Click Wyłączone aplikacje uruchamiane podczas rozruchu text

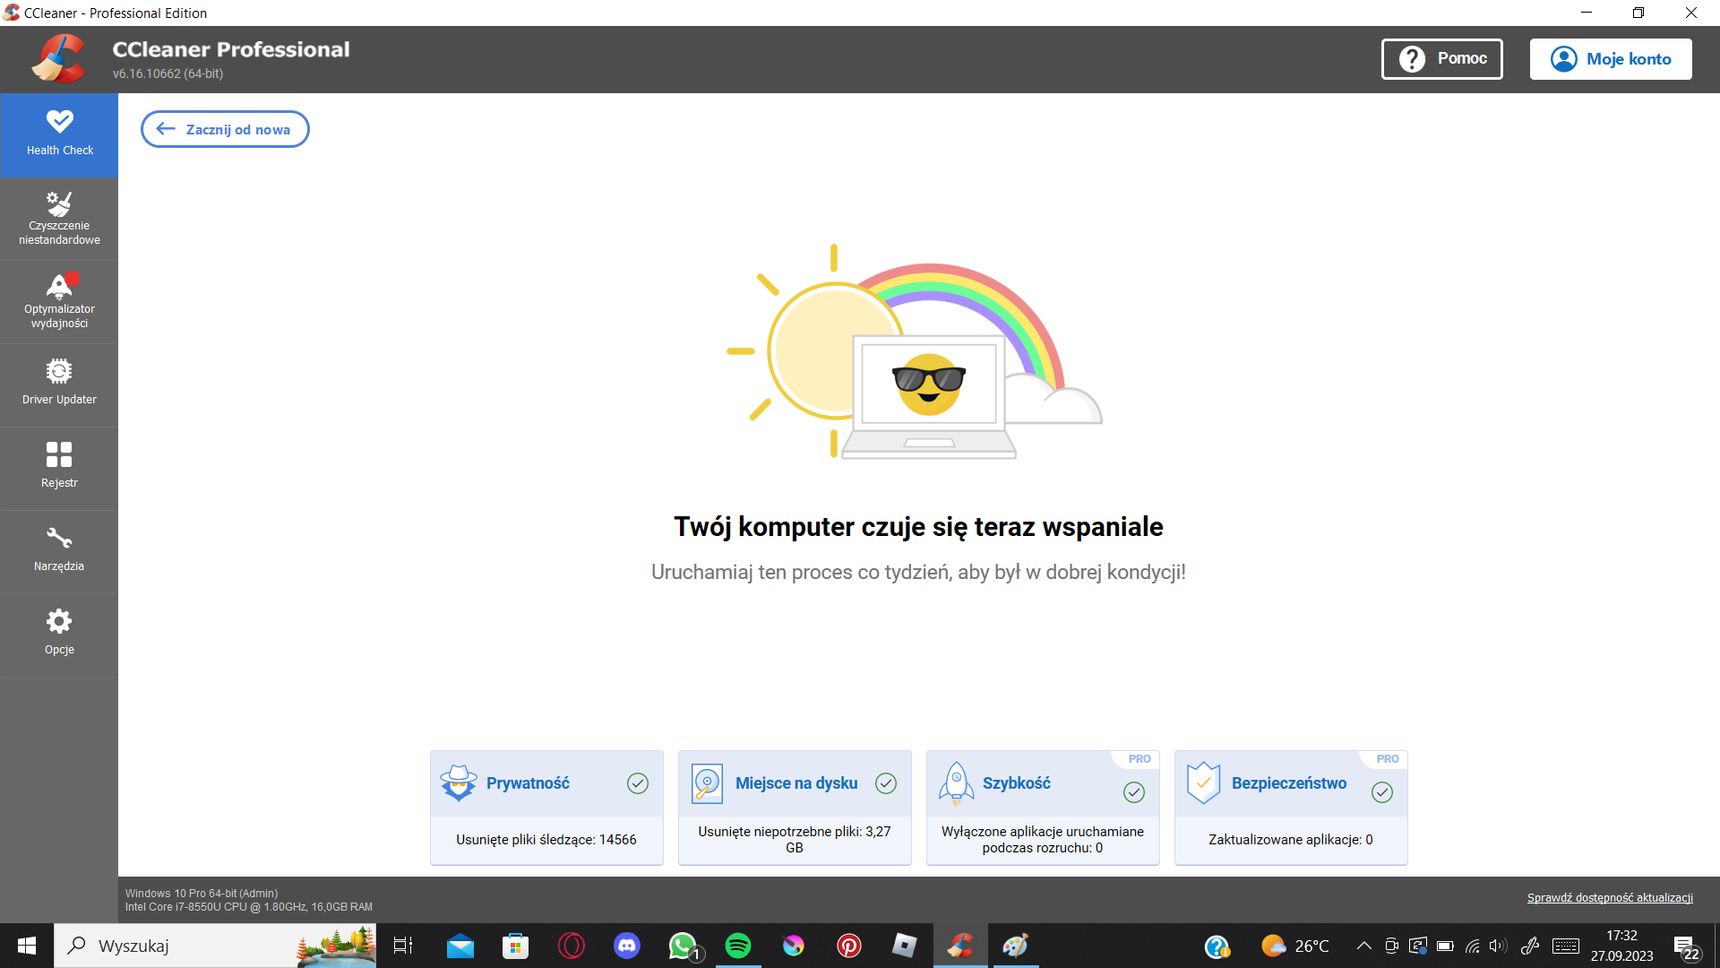pyautogui.click(x=1043, y=839)
